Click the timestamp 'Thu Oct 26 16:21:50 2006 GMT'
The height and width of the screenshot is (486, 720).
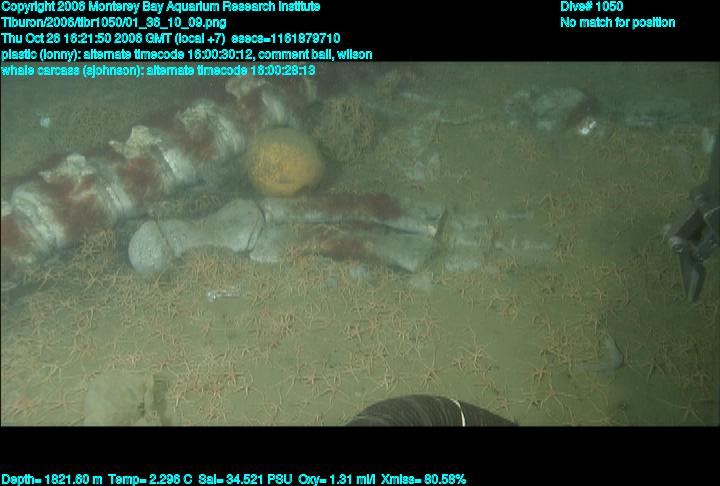coord(86,38)
